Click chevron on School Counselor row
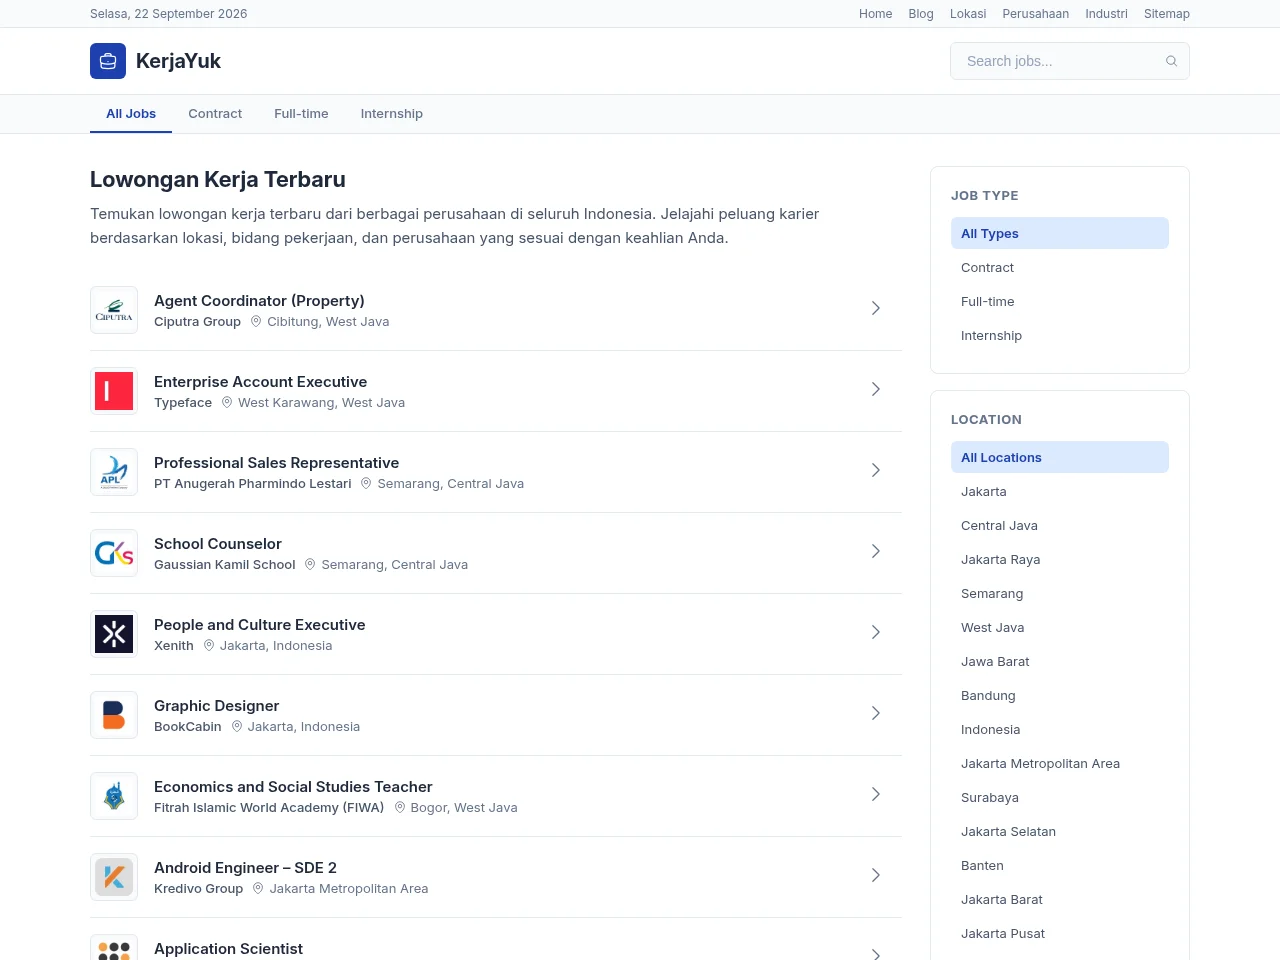Image resolution: width=1280 pixels, height=960 pixels. tap(876, 551)
